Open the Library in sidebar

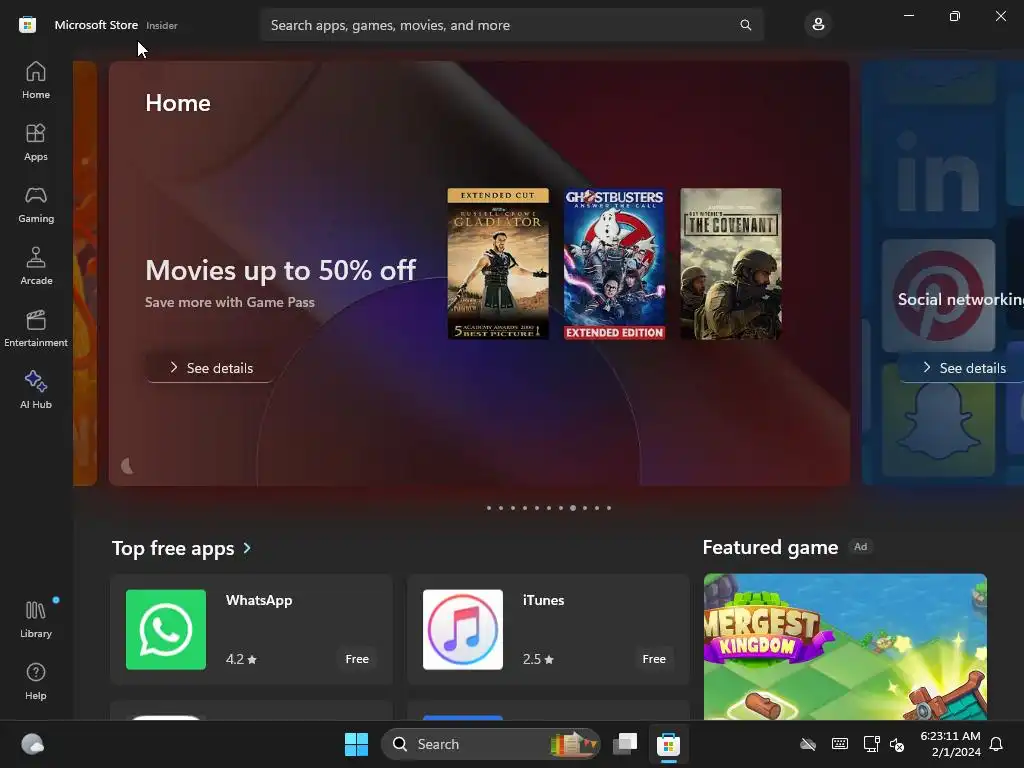(36, 619)
